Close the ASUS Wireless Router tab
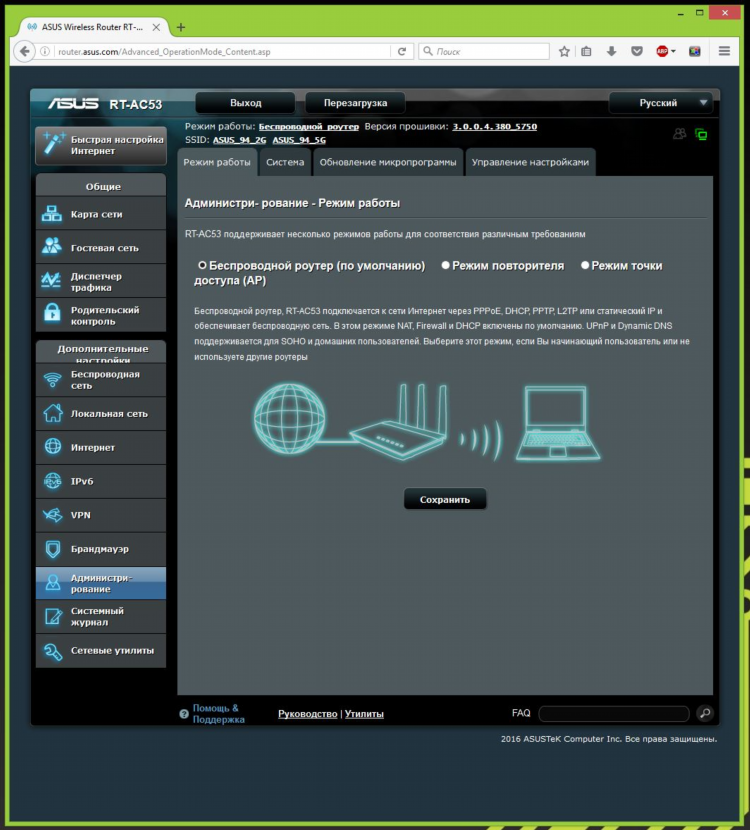 click(x=156, y=27)
